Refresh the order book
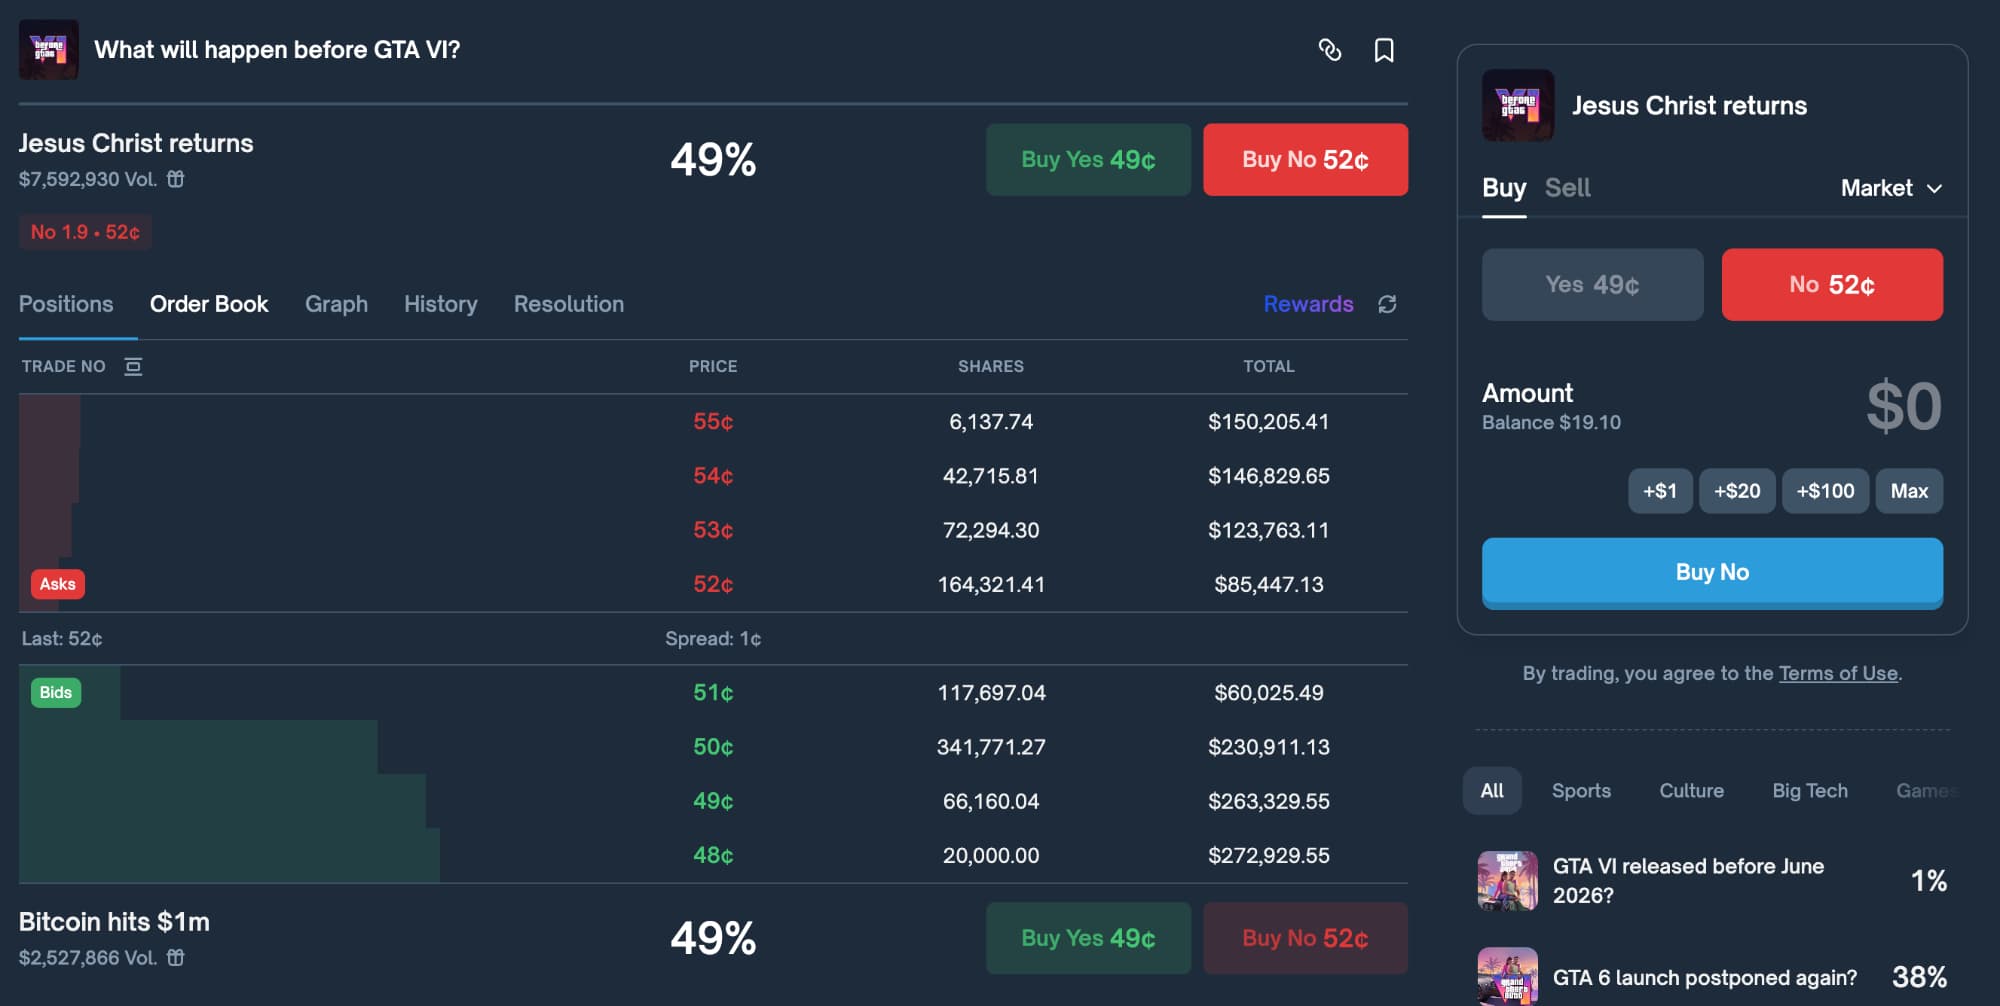This screenshot has height=1006, width=2000. 1387,304
